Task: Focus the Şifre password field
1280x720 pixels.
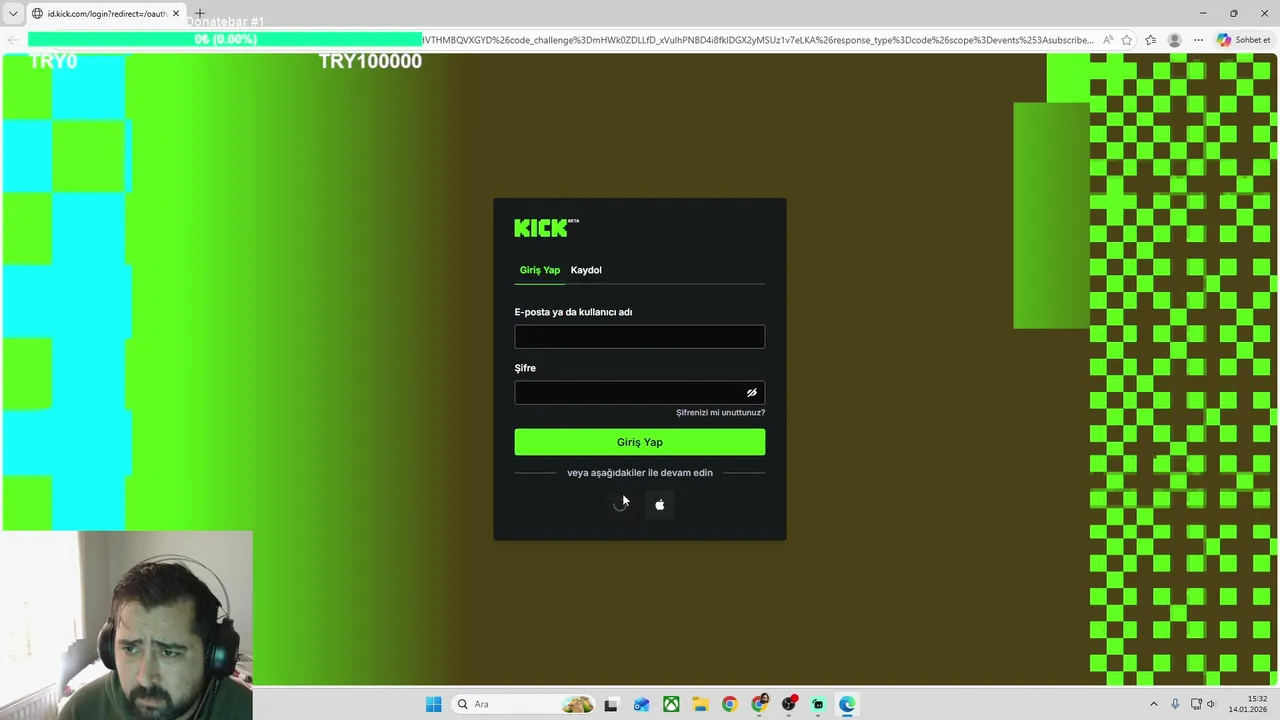Action: (x=640, y=393)
